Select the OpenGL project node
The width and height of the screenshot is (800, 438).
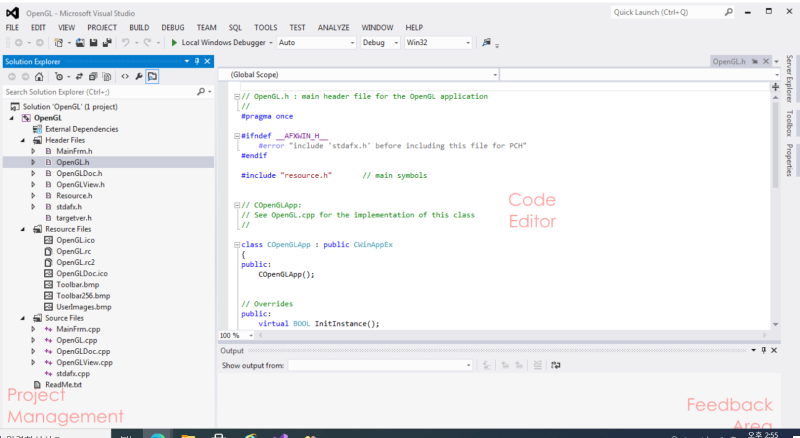pos(48,118)
